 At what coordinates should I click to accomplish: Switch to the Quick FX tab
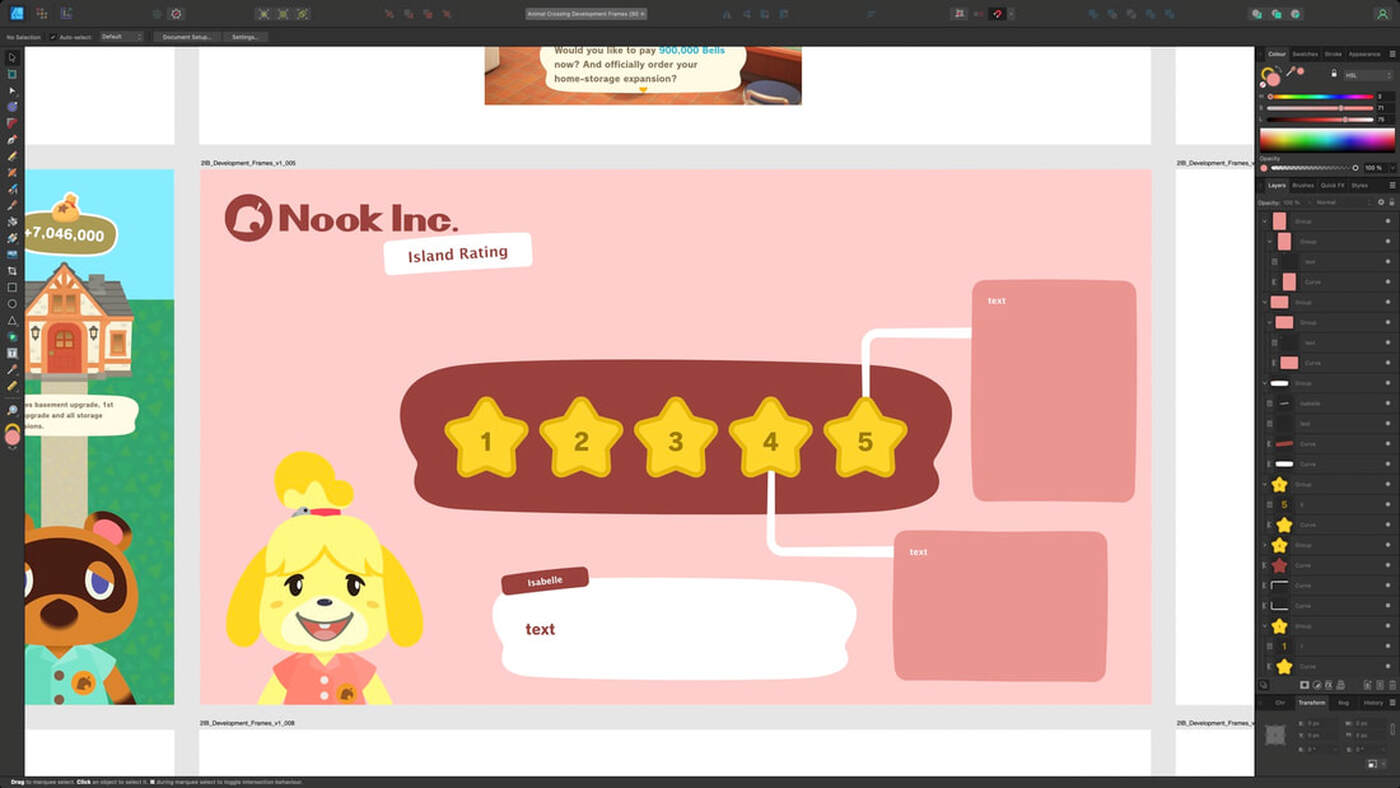1332,185
